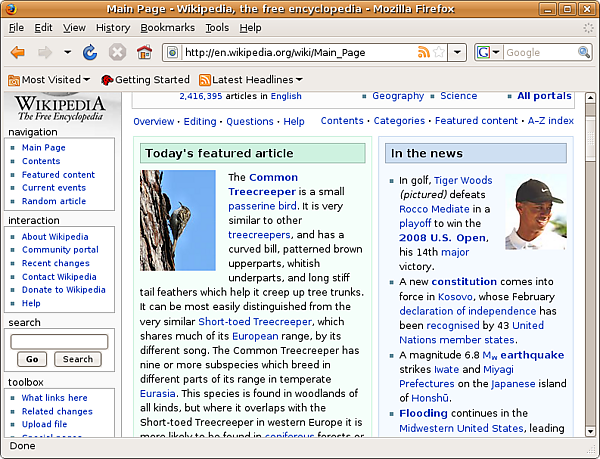The width and height of the screenshot is (600, 459).
Task: Open the Latest Headlines feed dropdown
Action: coord(251,80)
